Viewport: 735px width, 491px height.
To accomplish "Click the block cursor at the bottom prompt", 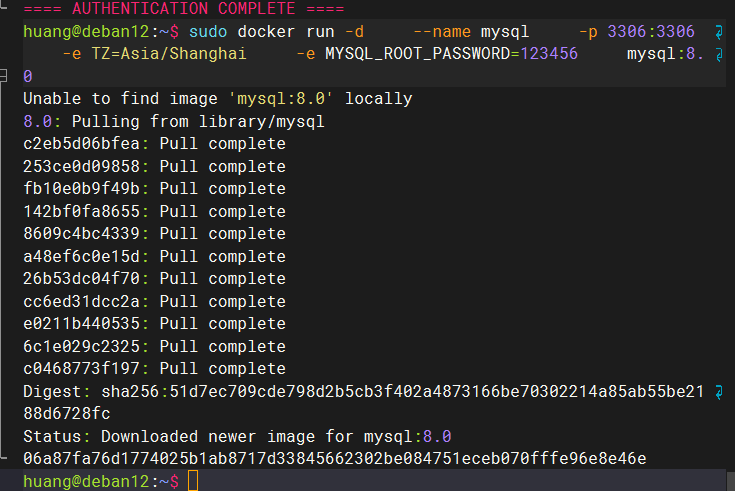I will click(193, 481).
